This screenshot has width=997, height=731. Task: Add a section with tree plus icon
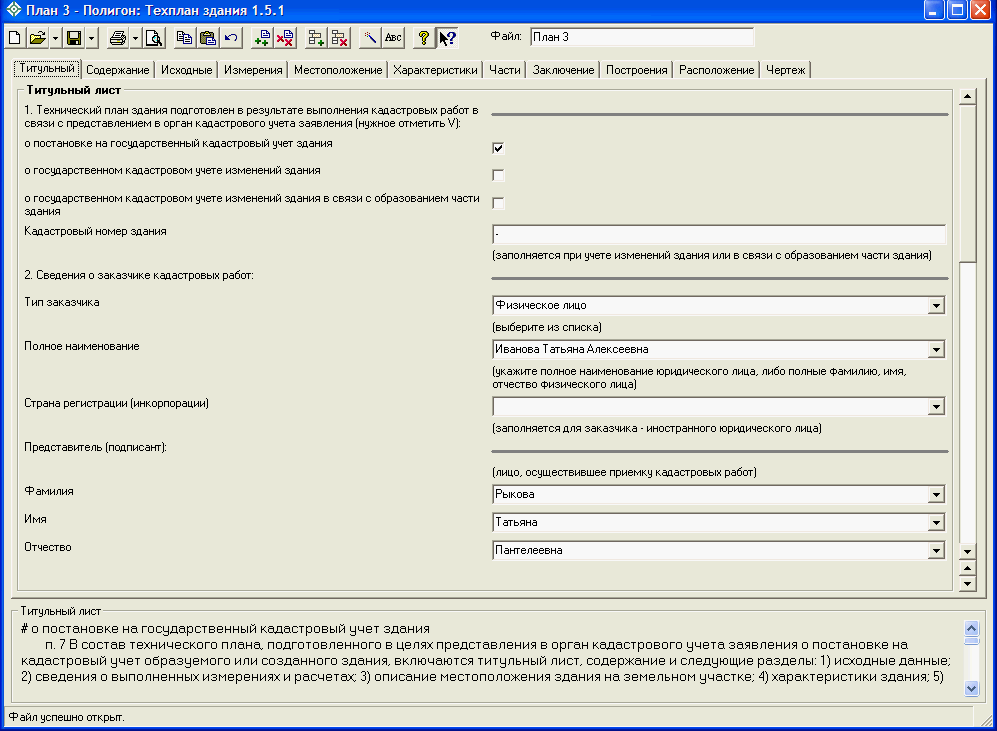(316, 38)
